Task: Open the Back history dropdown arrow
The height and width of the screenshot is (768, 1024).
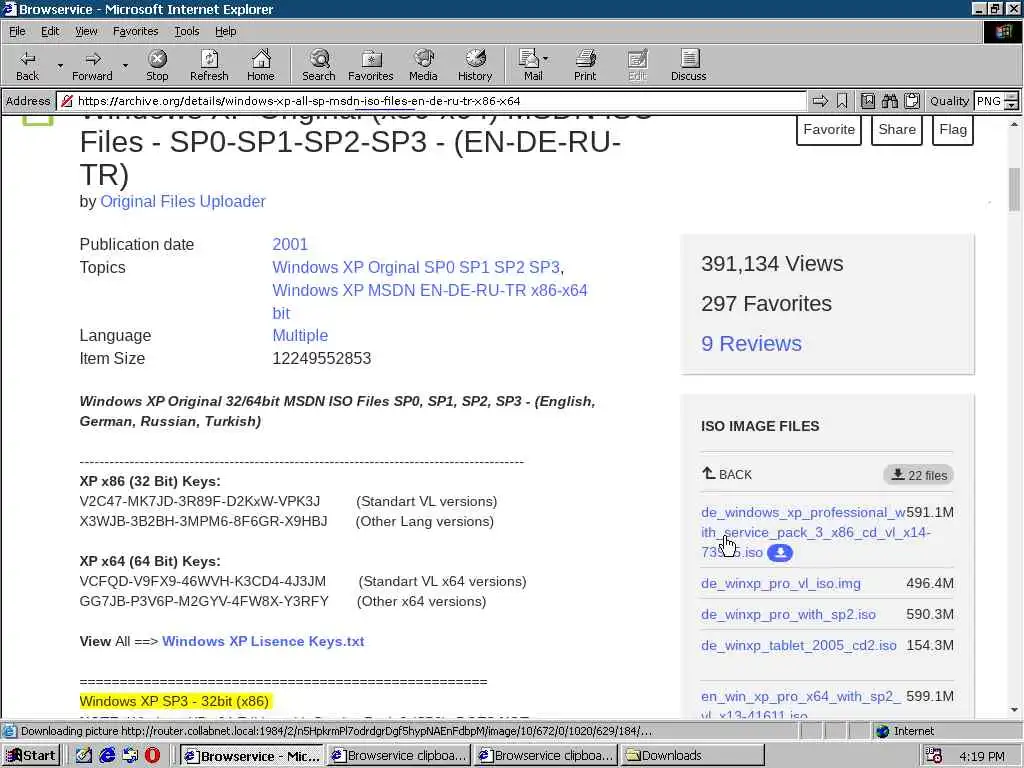Action: pos(60,66)
